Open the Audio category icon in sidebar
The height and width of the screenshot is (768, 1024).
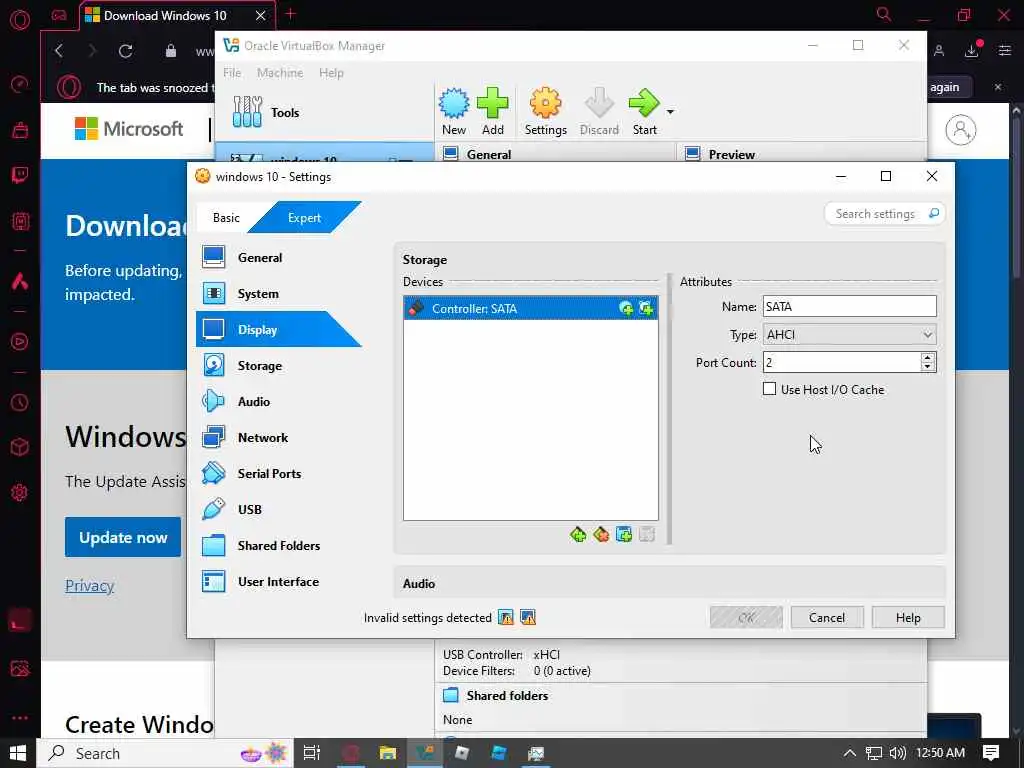click(x=214, y=402)
